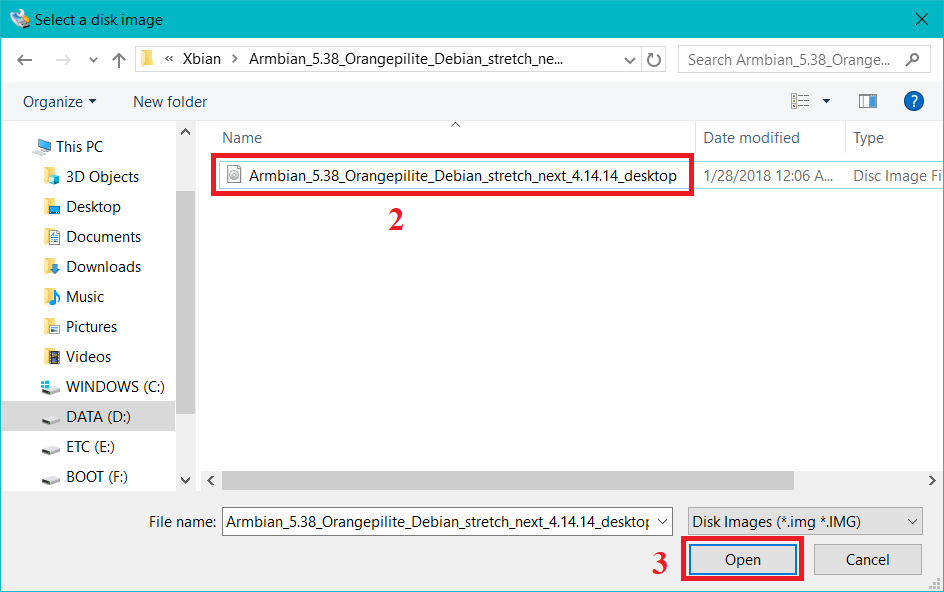
Task: Open the Help button
Action: 913,101
